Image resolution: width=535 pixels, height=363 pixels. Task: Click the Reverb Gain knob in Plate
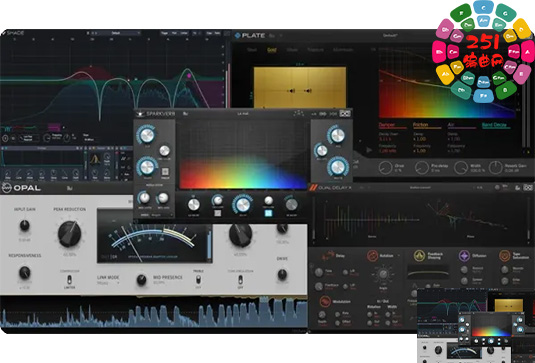495,168
